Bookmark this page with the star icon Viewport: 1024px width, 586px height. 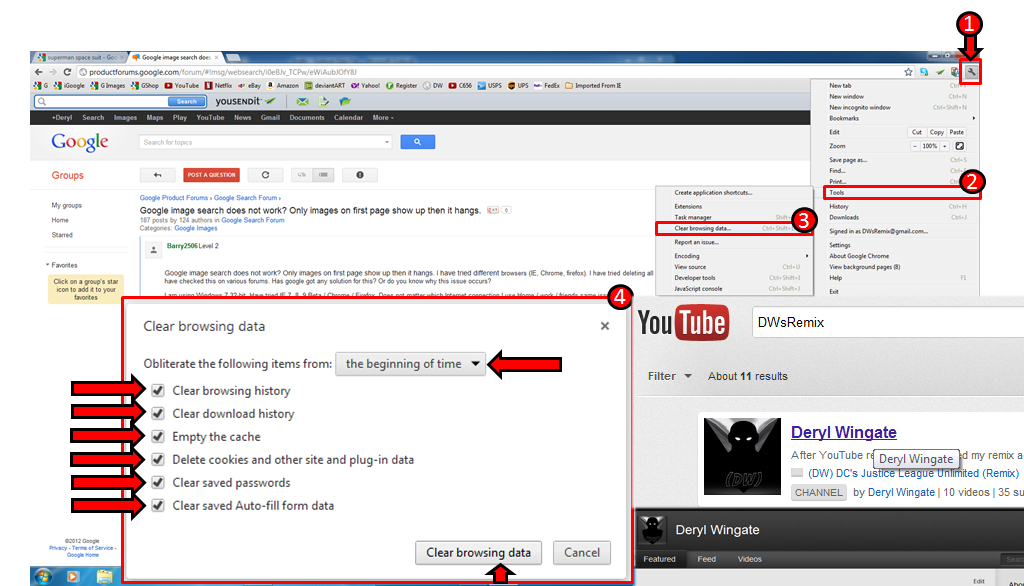coord(908,73)
